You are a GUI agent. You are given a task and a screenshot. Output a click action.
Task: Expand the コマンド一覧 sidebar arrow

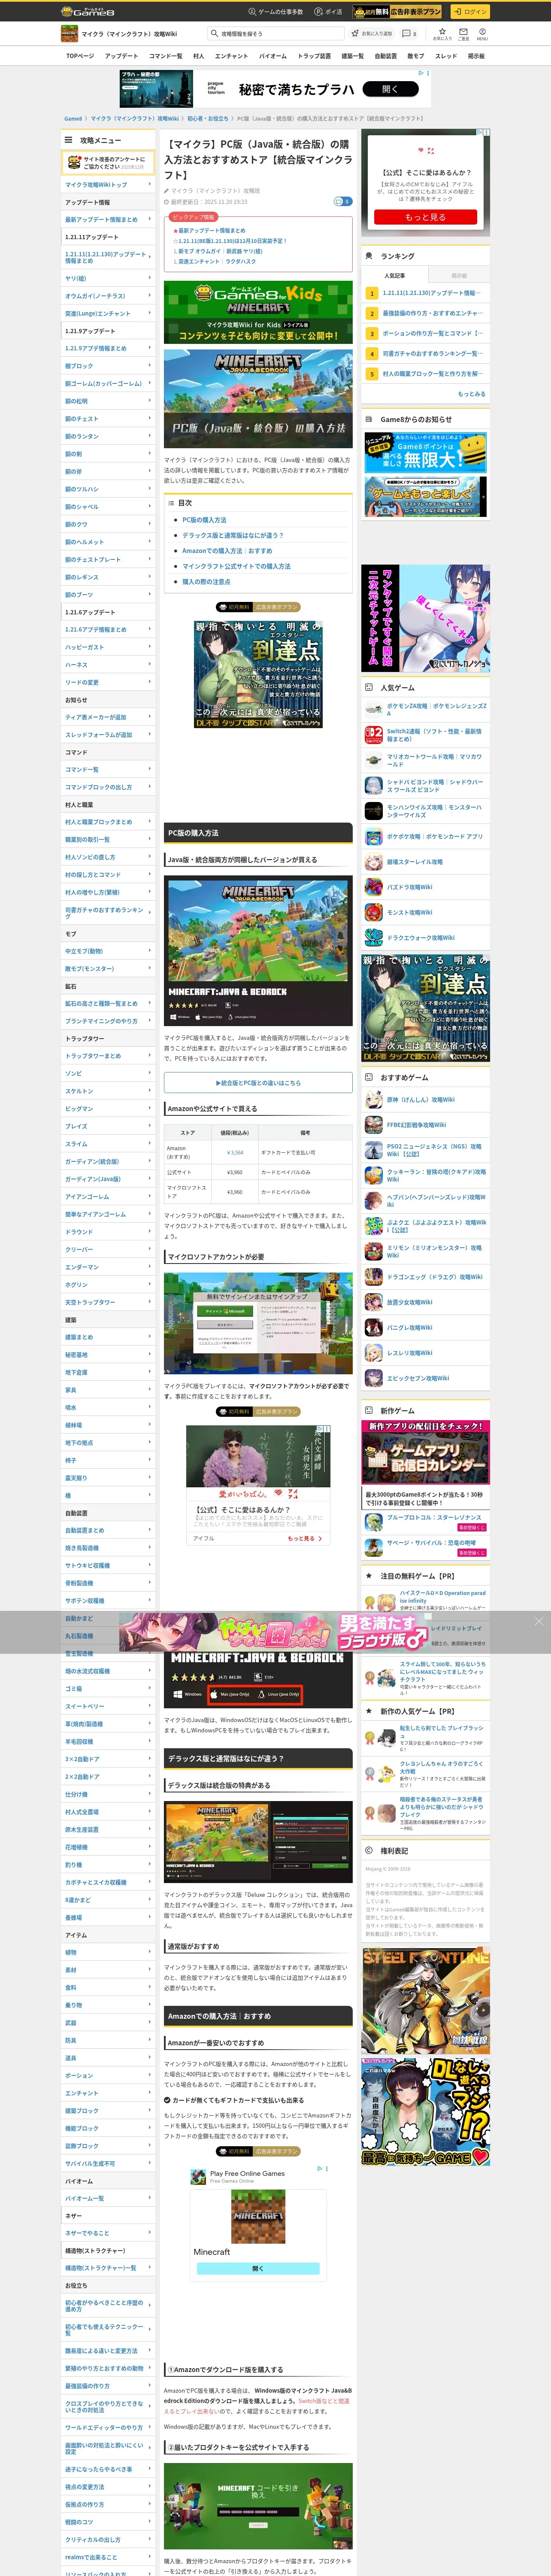pyautogui.click(x=150, y=769)
